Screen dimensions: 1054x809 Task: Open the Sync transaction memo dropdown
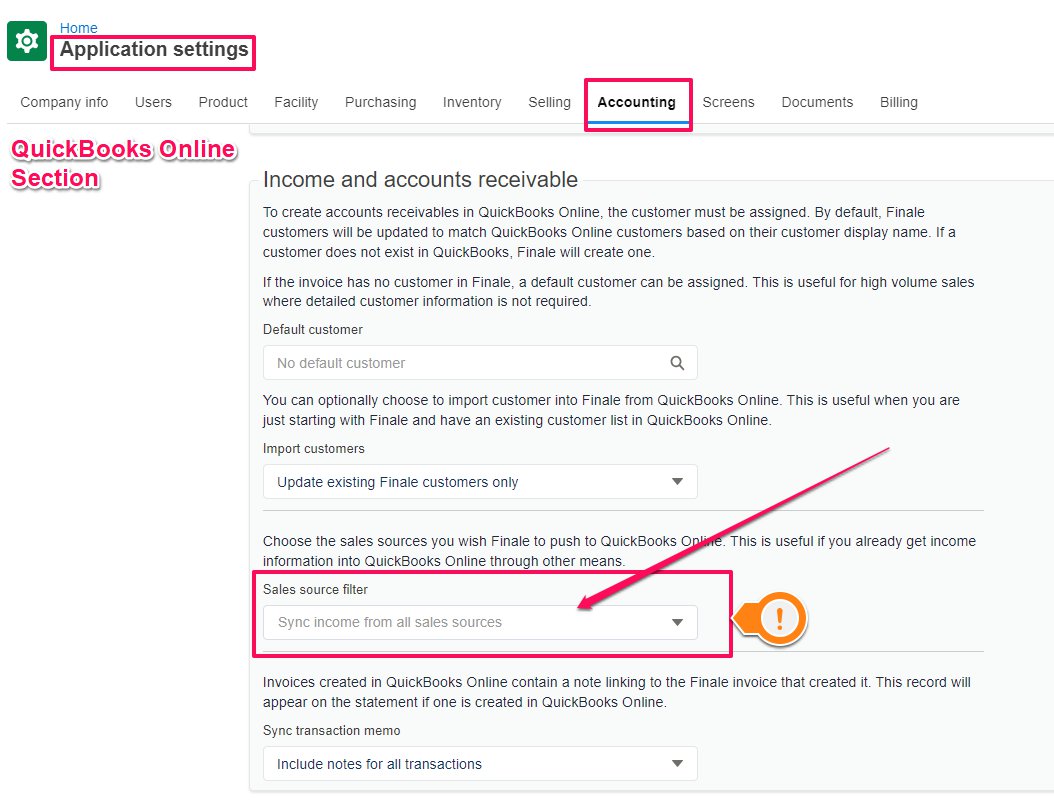pos(480,764)
